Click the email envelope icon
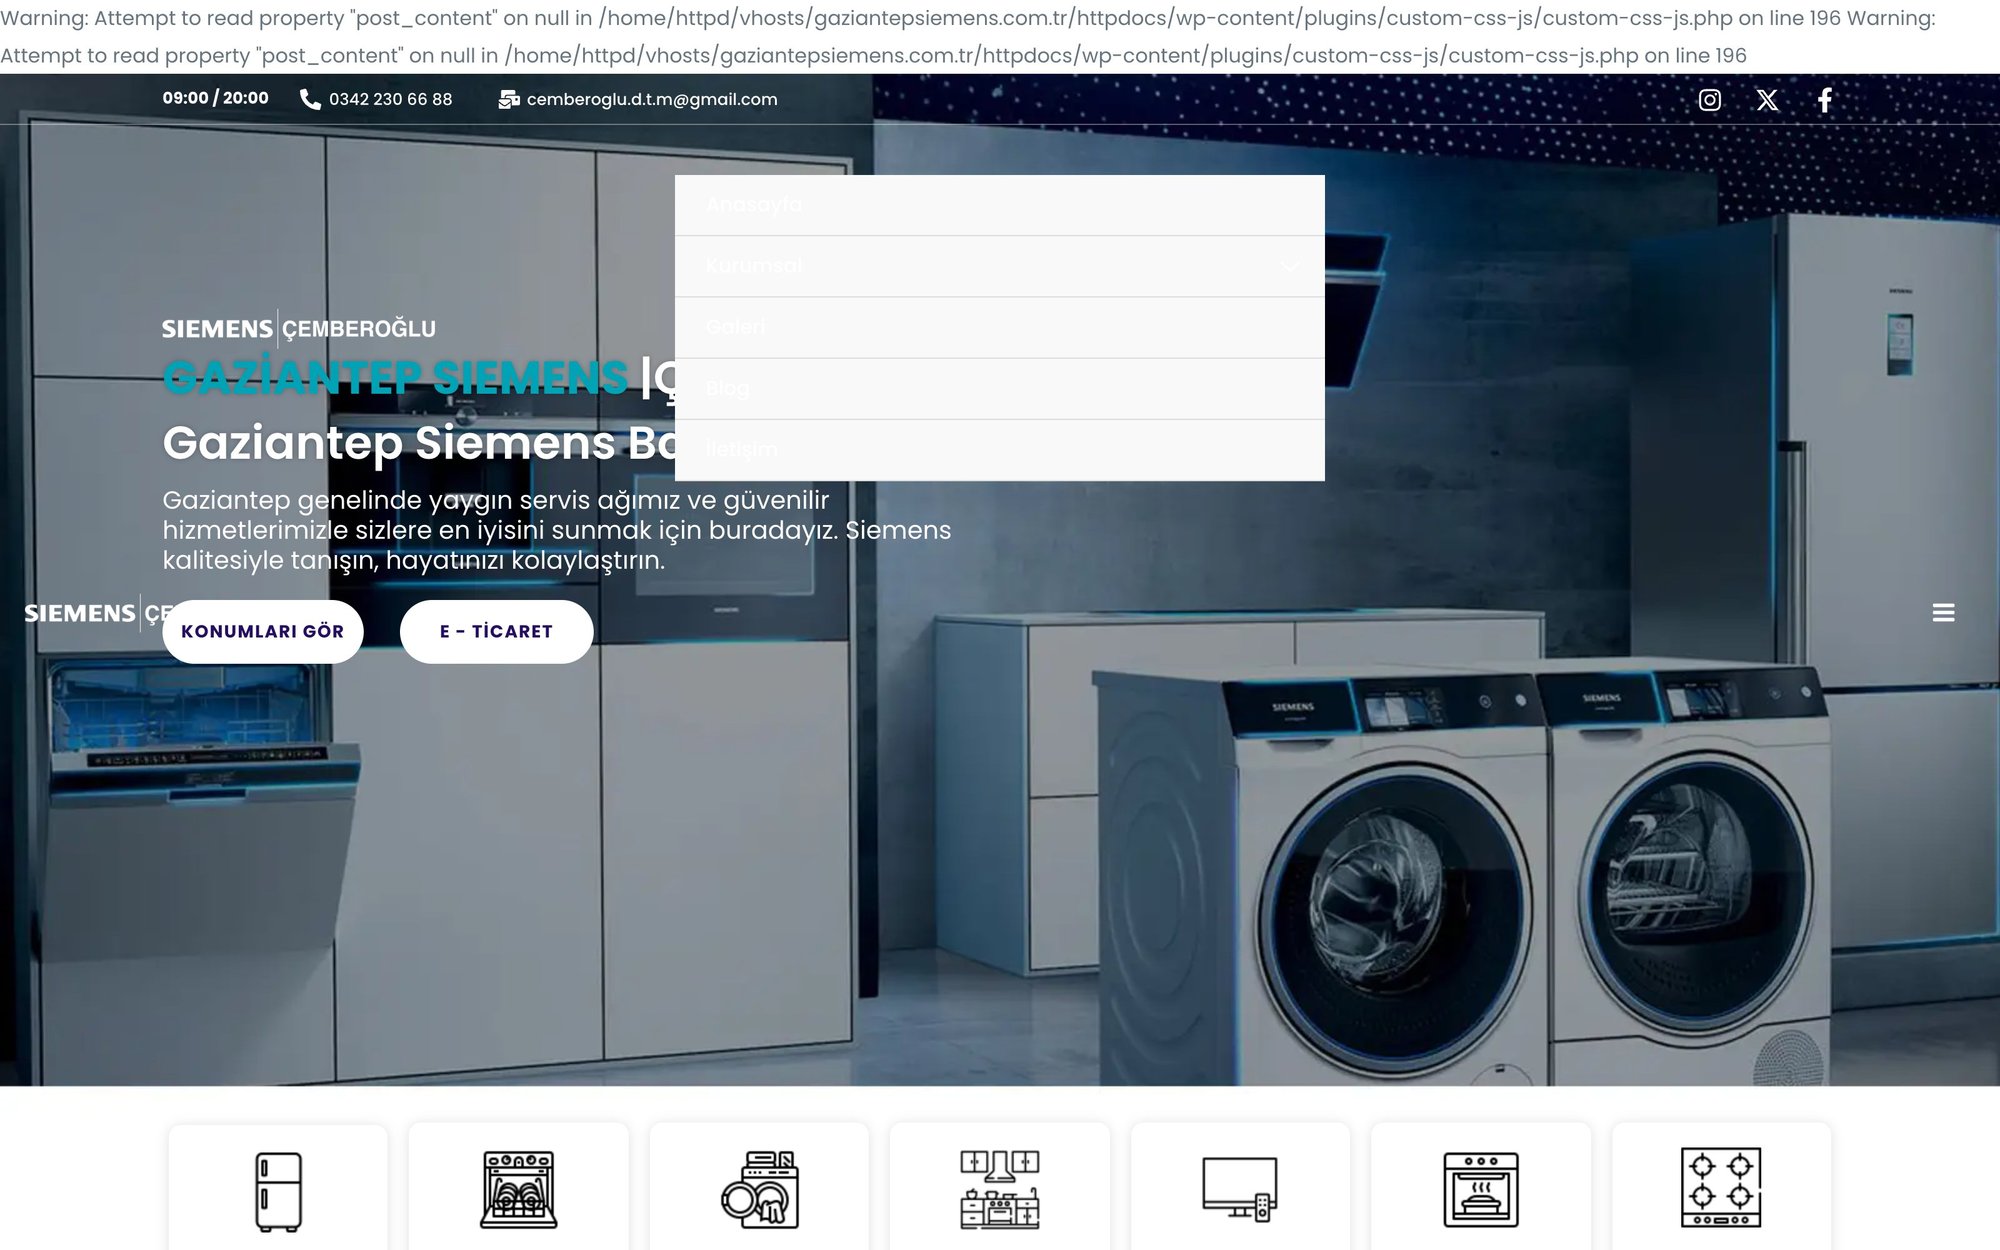2000x1250 pixels. (509, 99)
